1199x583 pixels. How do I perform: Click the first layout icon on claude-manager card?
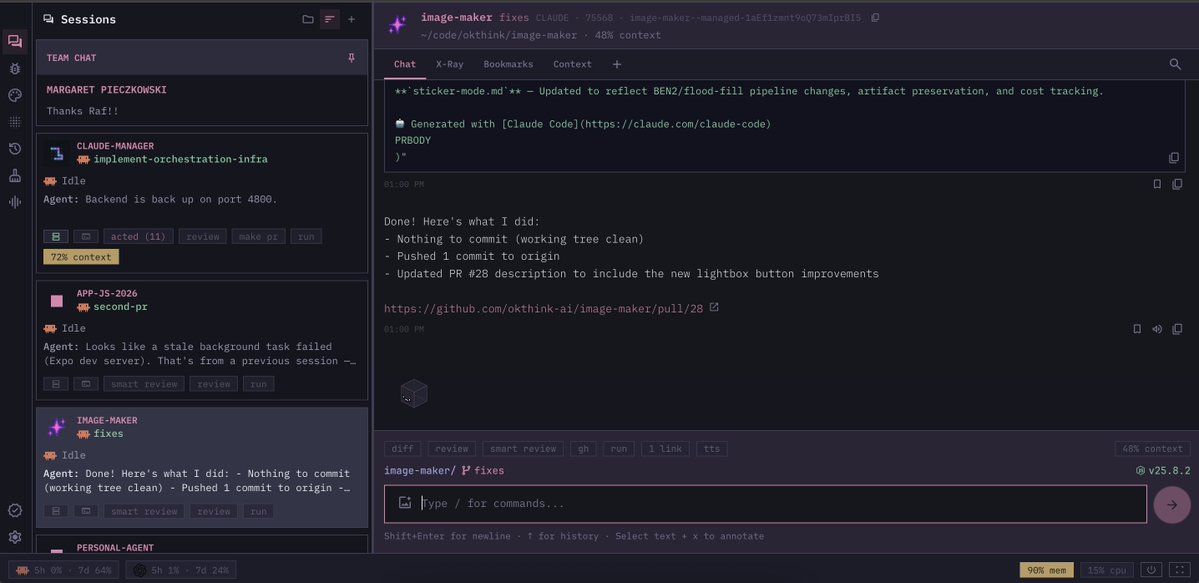point(56,236)
